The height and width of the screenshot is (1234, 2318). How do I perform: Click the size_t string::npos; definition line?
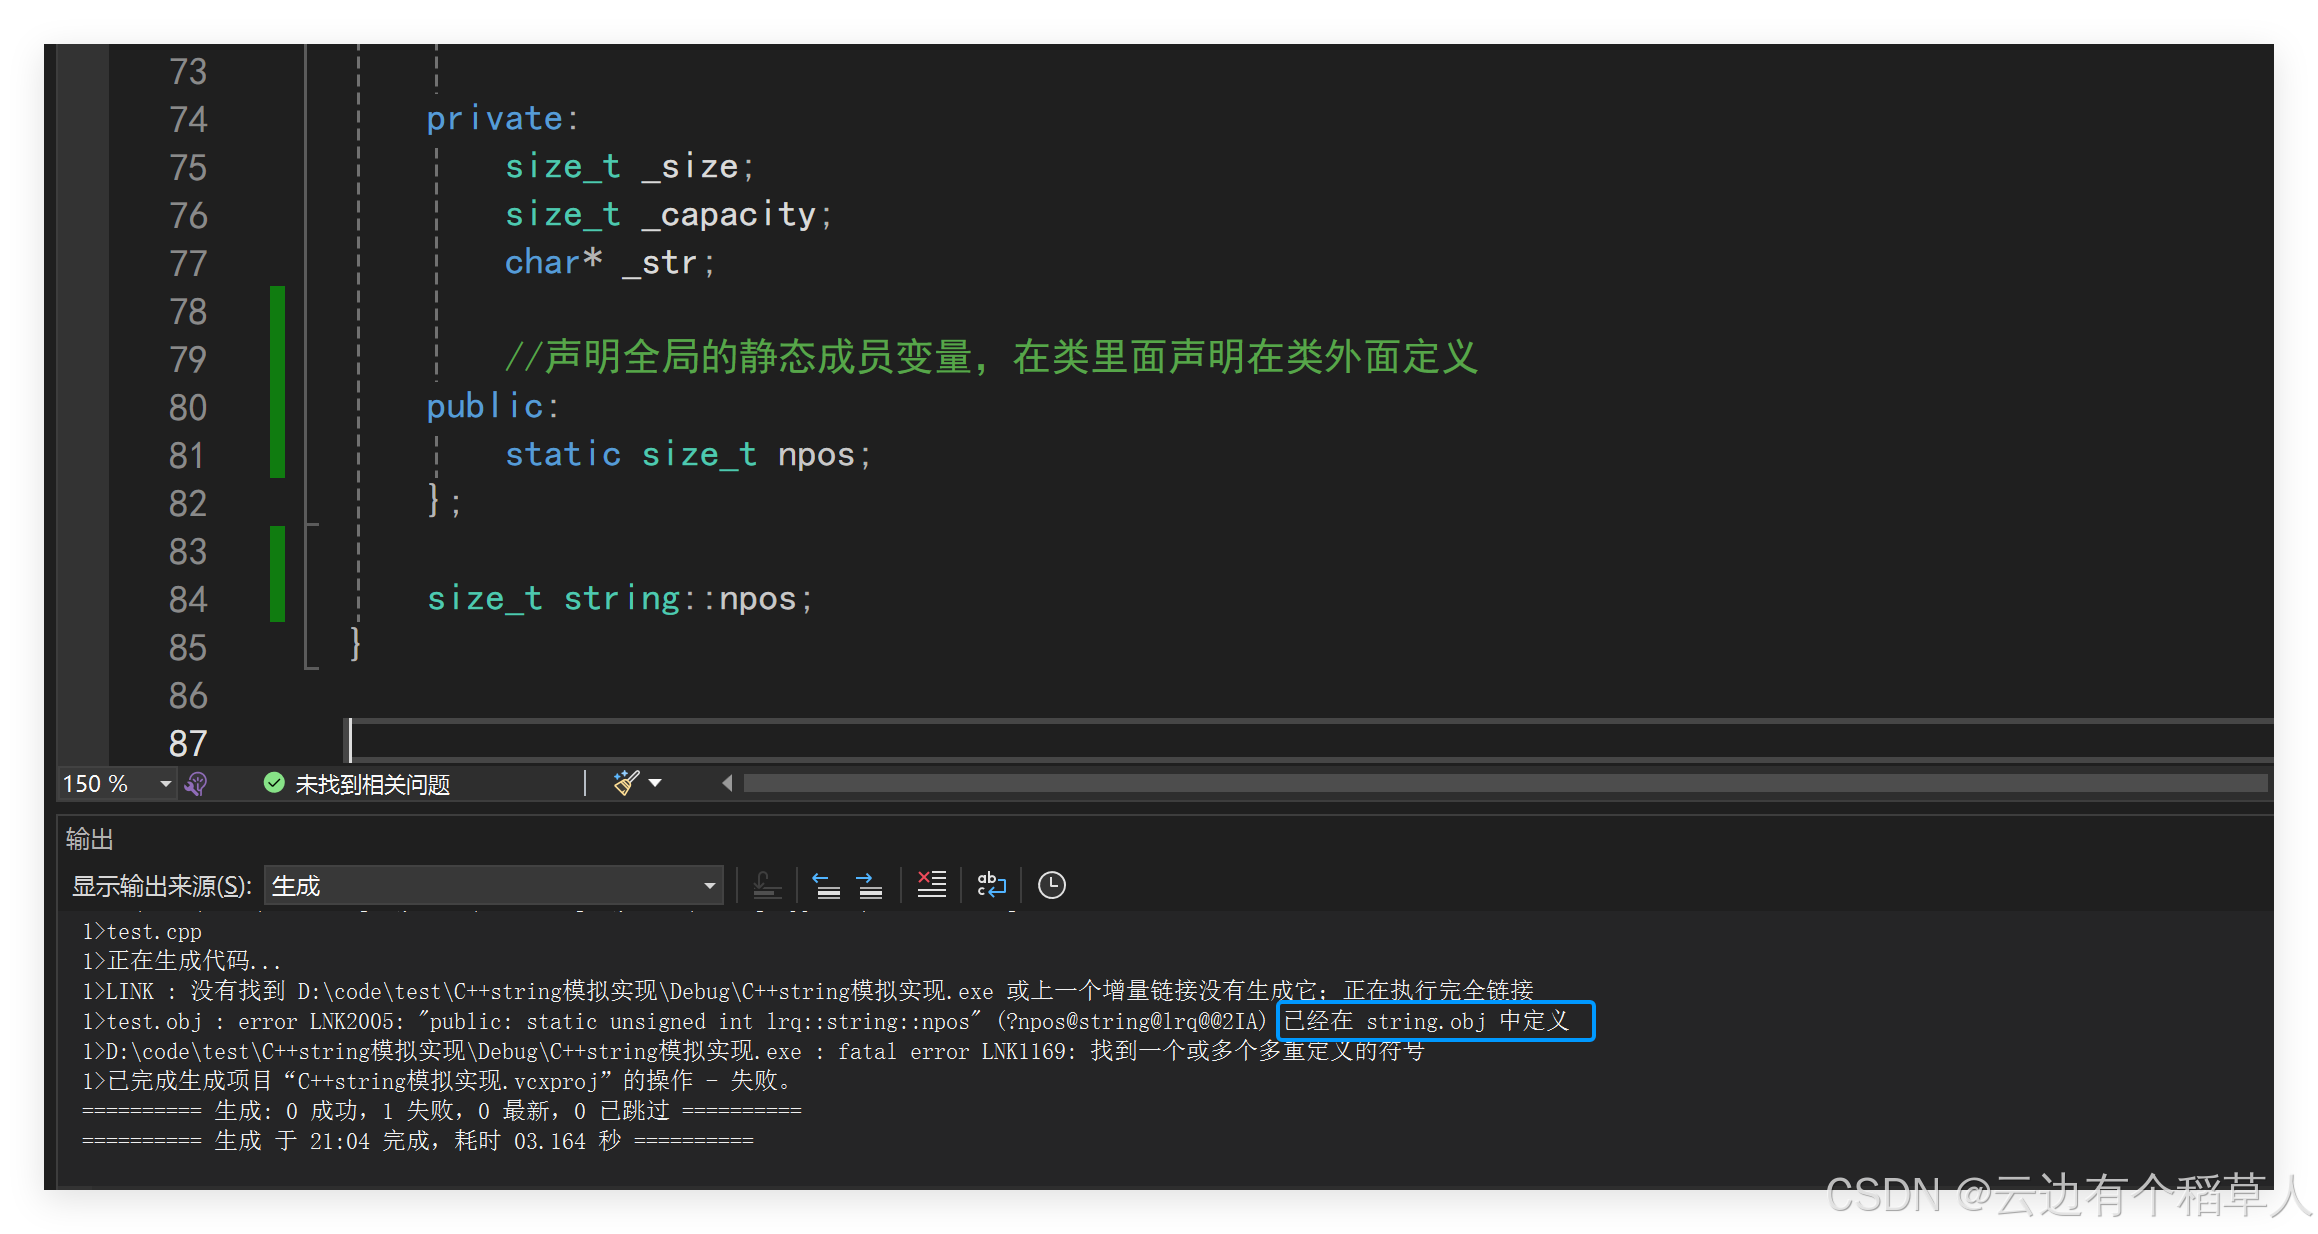[x=620, y=599]
